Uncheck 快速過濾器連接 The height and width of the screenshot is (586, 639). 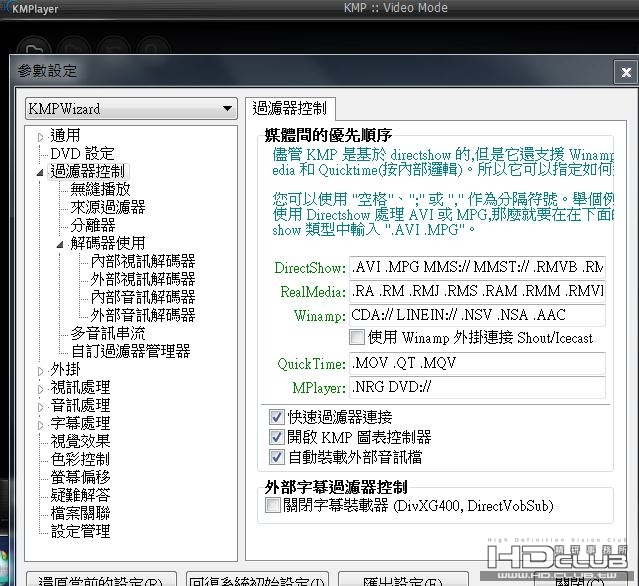(x=276, y=416)
